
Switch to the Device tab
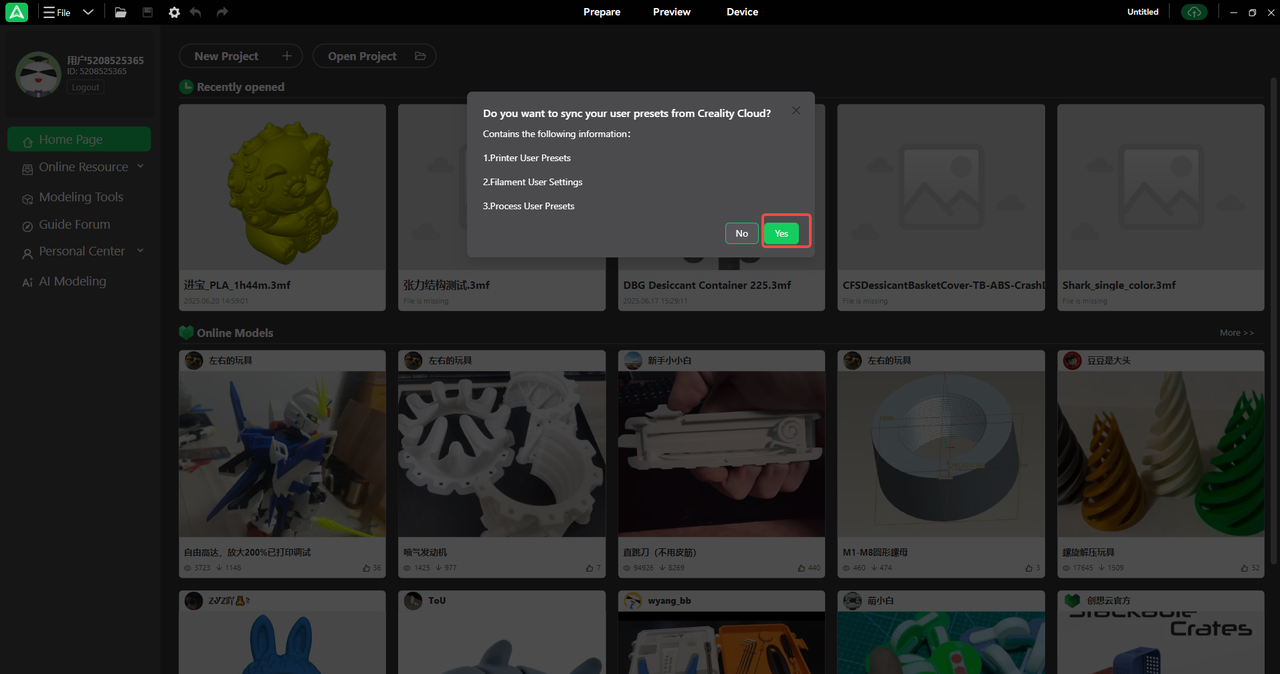pyautogui.click(x=742, y=12)
